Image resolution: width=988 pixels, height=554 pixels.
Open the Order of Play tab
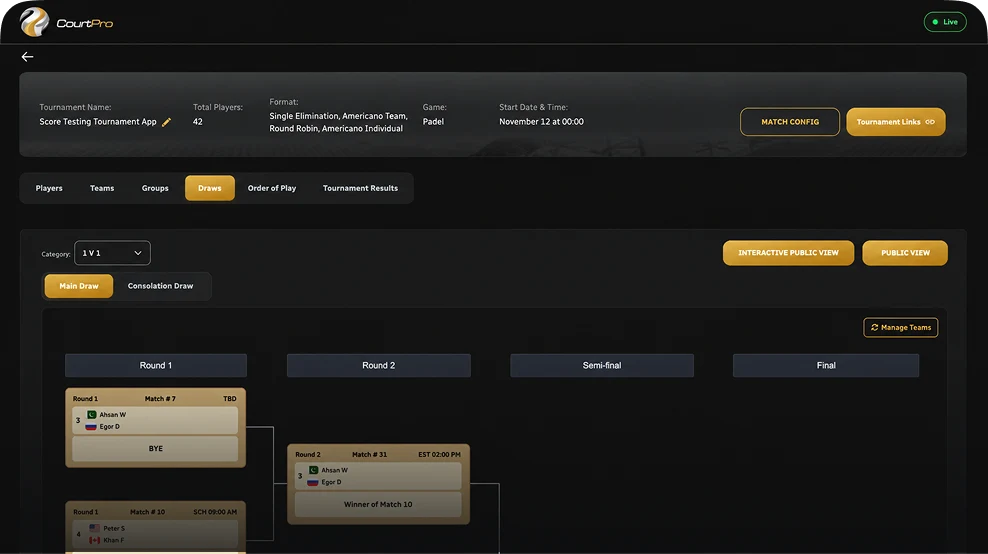(x=272, y=188)
